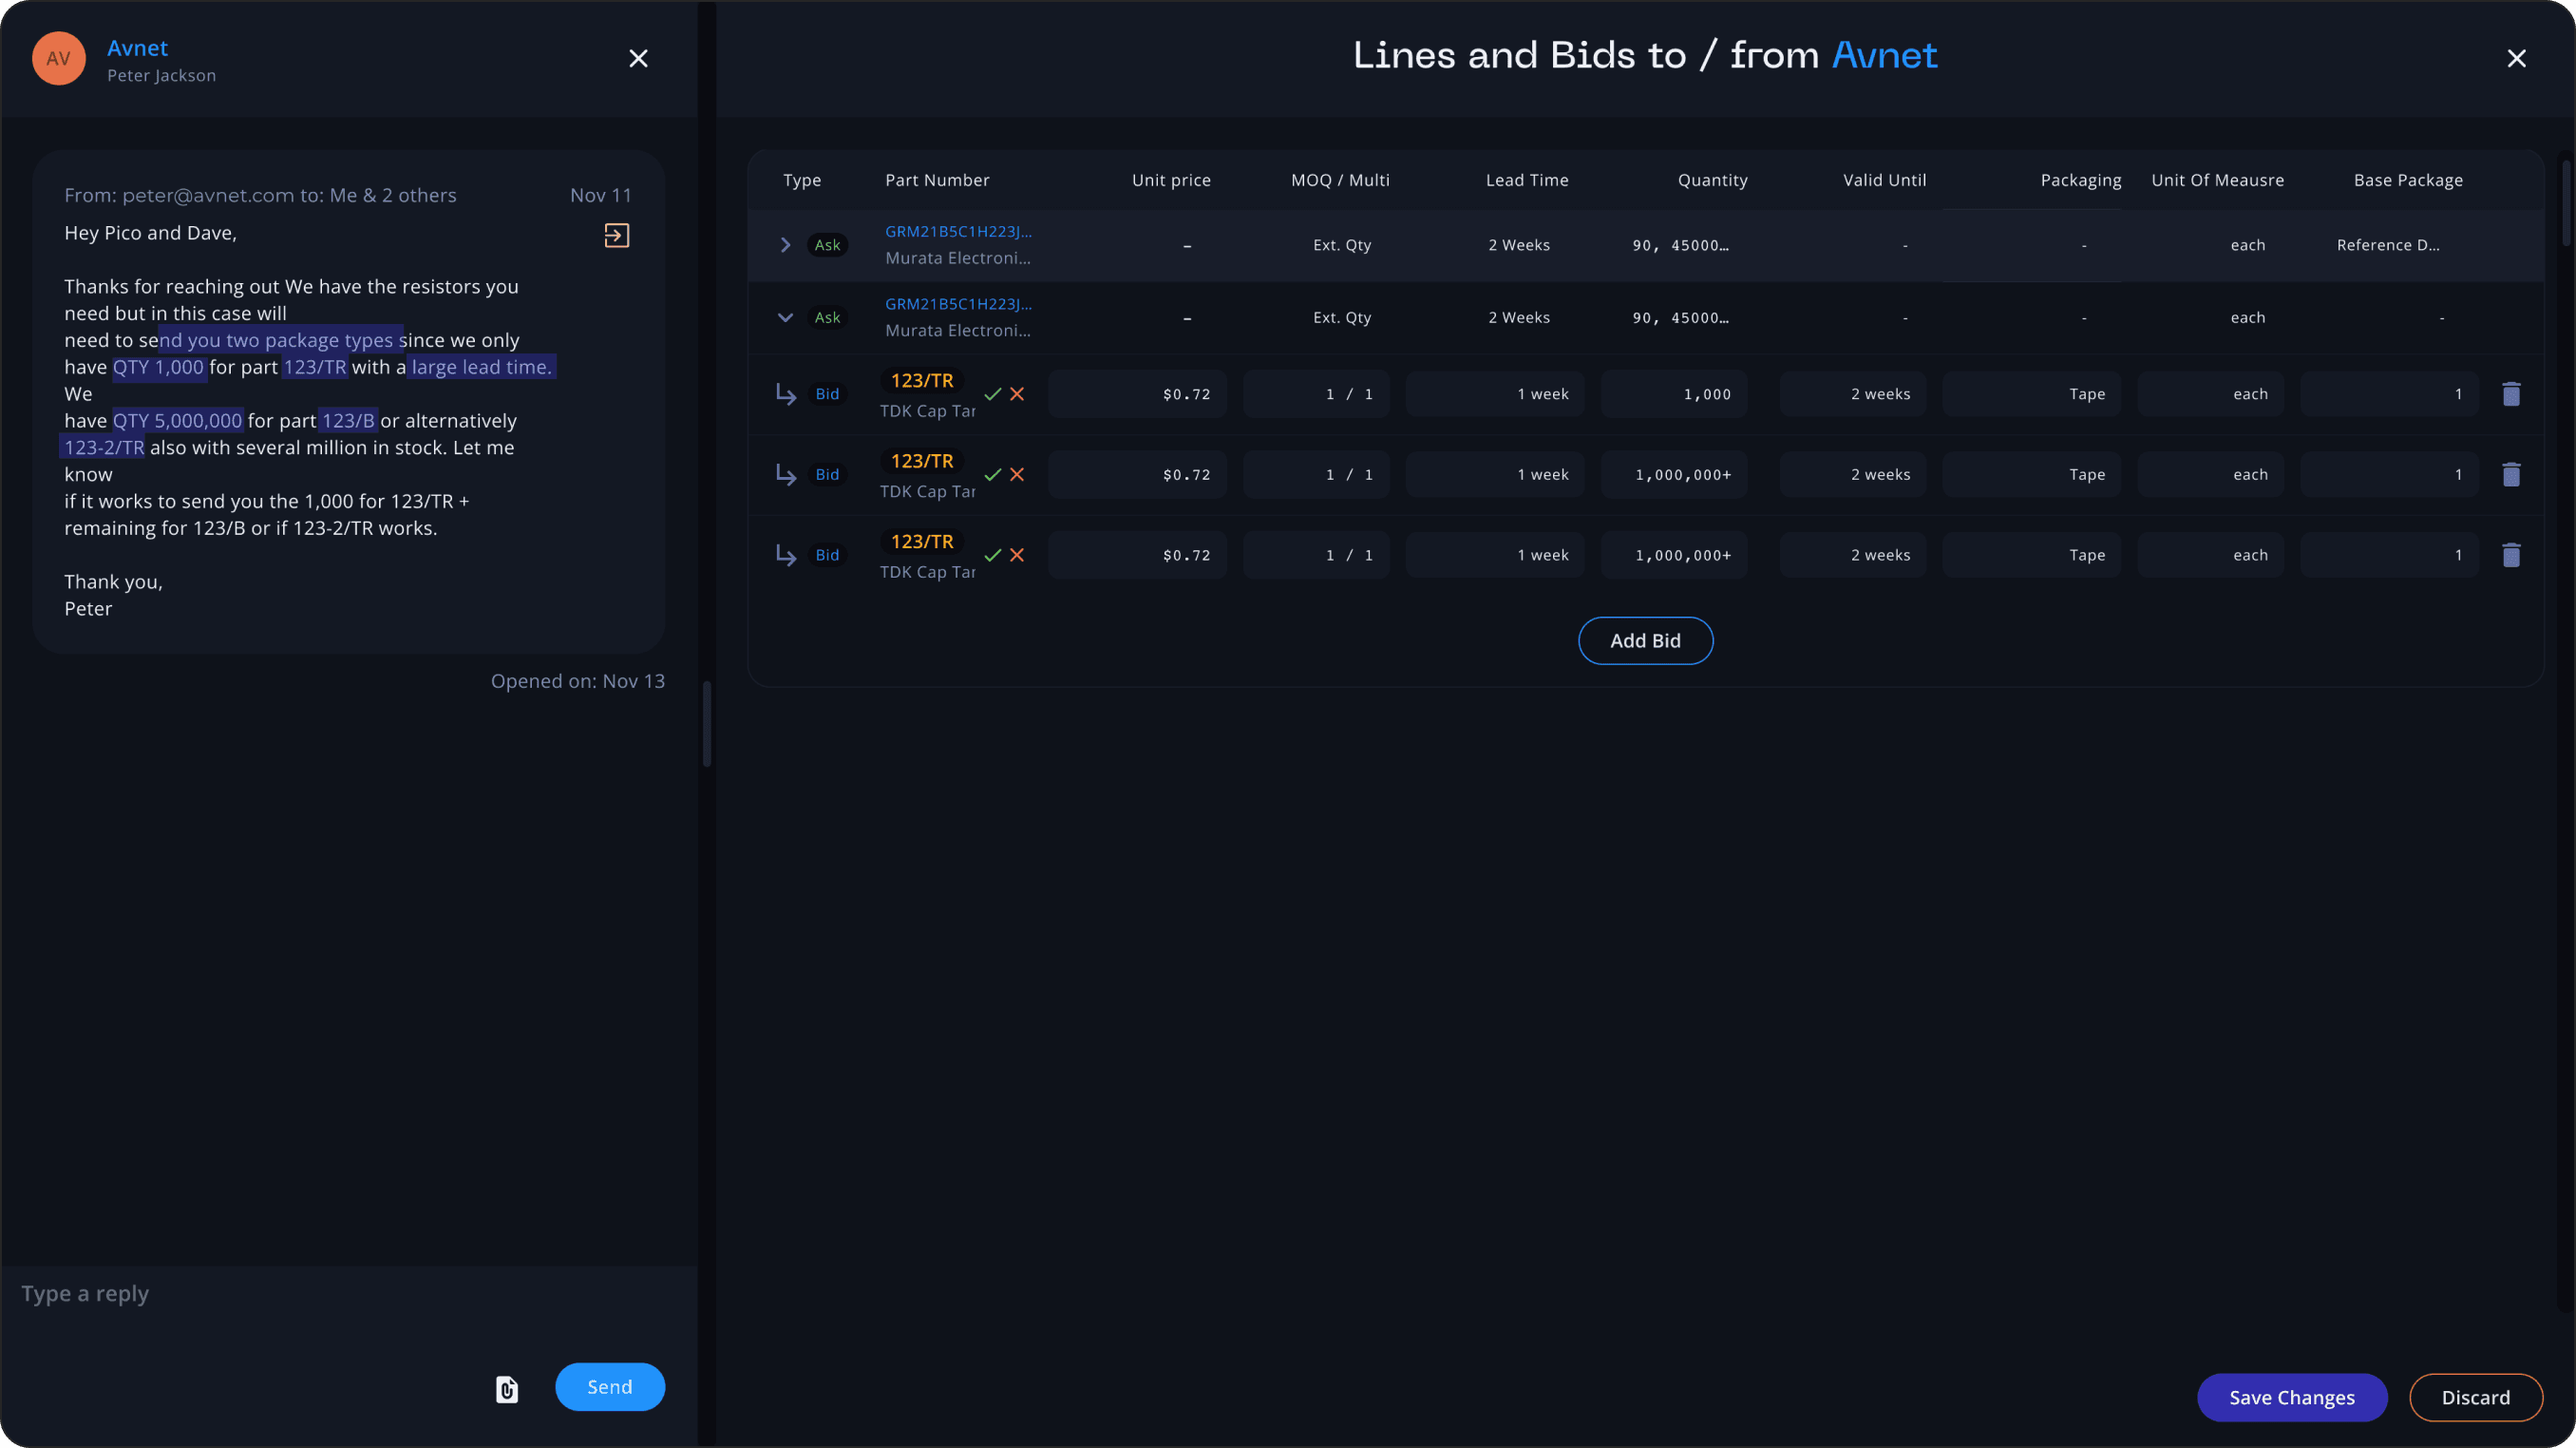
Task: Delete the bid with quantity 1,000
Action: point(2511,394)
